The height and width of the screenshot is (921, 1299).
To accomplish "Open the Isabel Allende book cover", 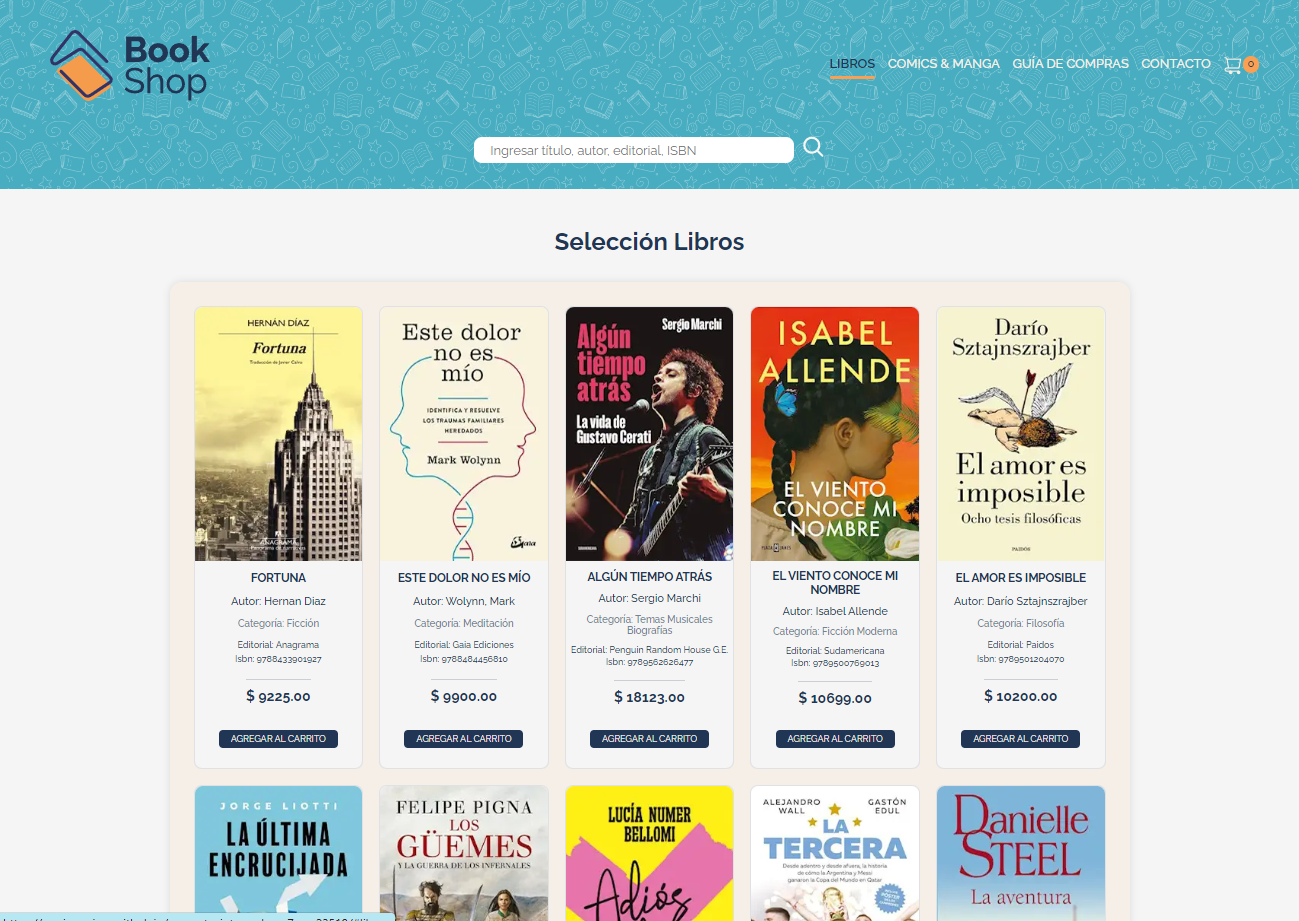I will point(835,434).
